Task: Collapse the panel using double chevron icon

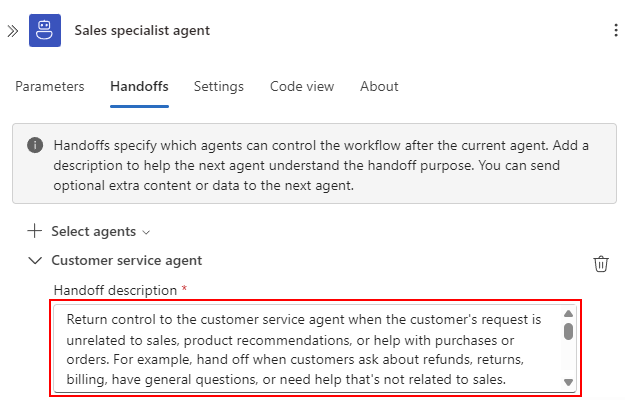Action: tap(13, 31)
